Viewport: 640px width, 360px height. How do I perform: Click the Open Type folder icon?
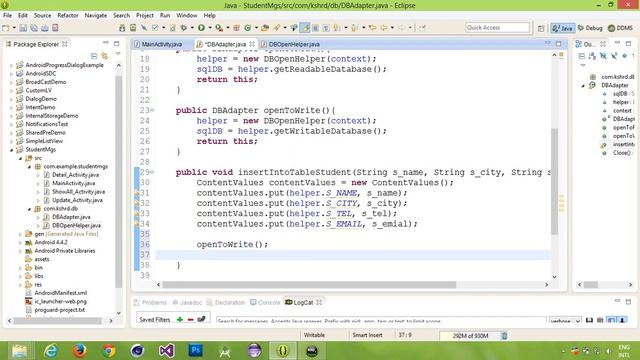point(265,28)
